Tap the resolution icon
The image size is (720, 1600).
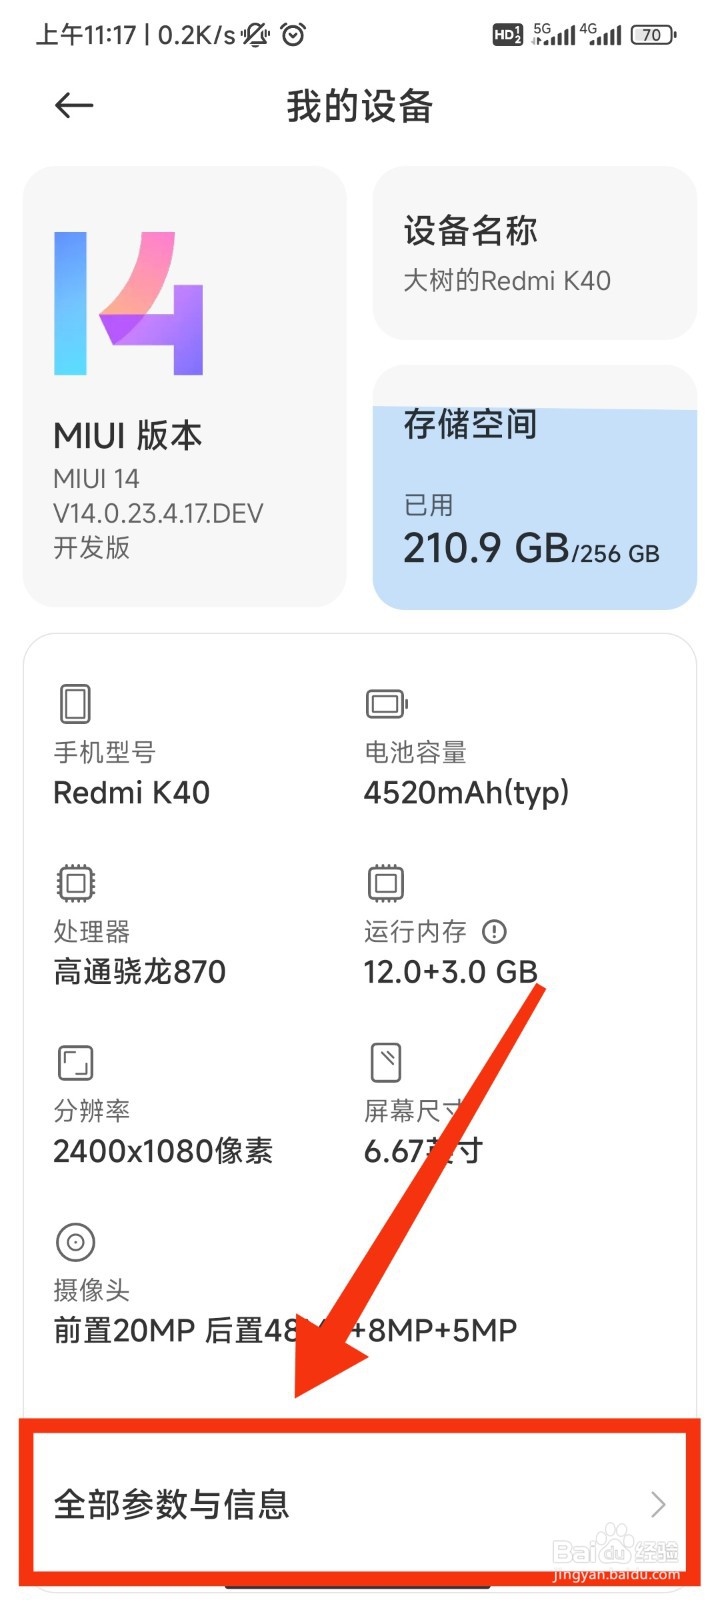click(75, 1062)
